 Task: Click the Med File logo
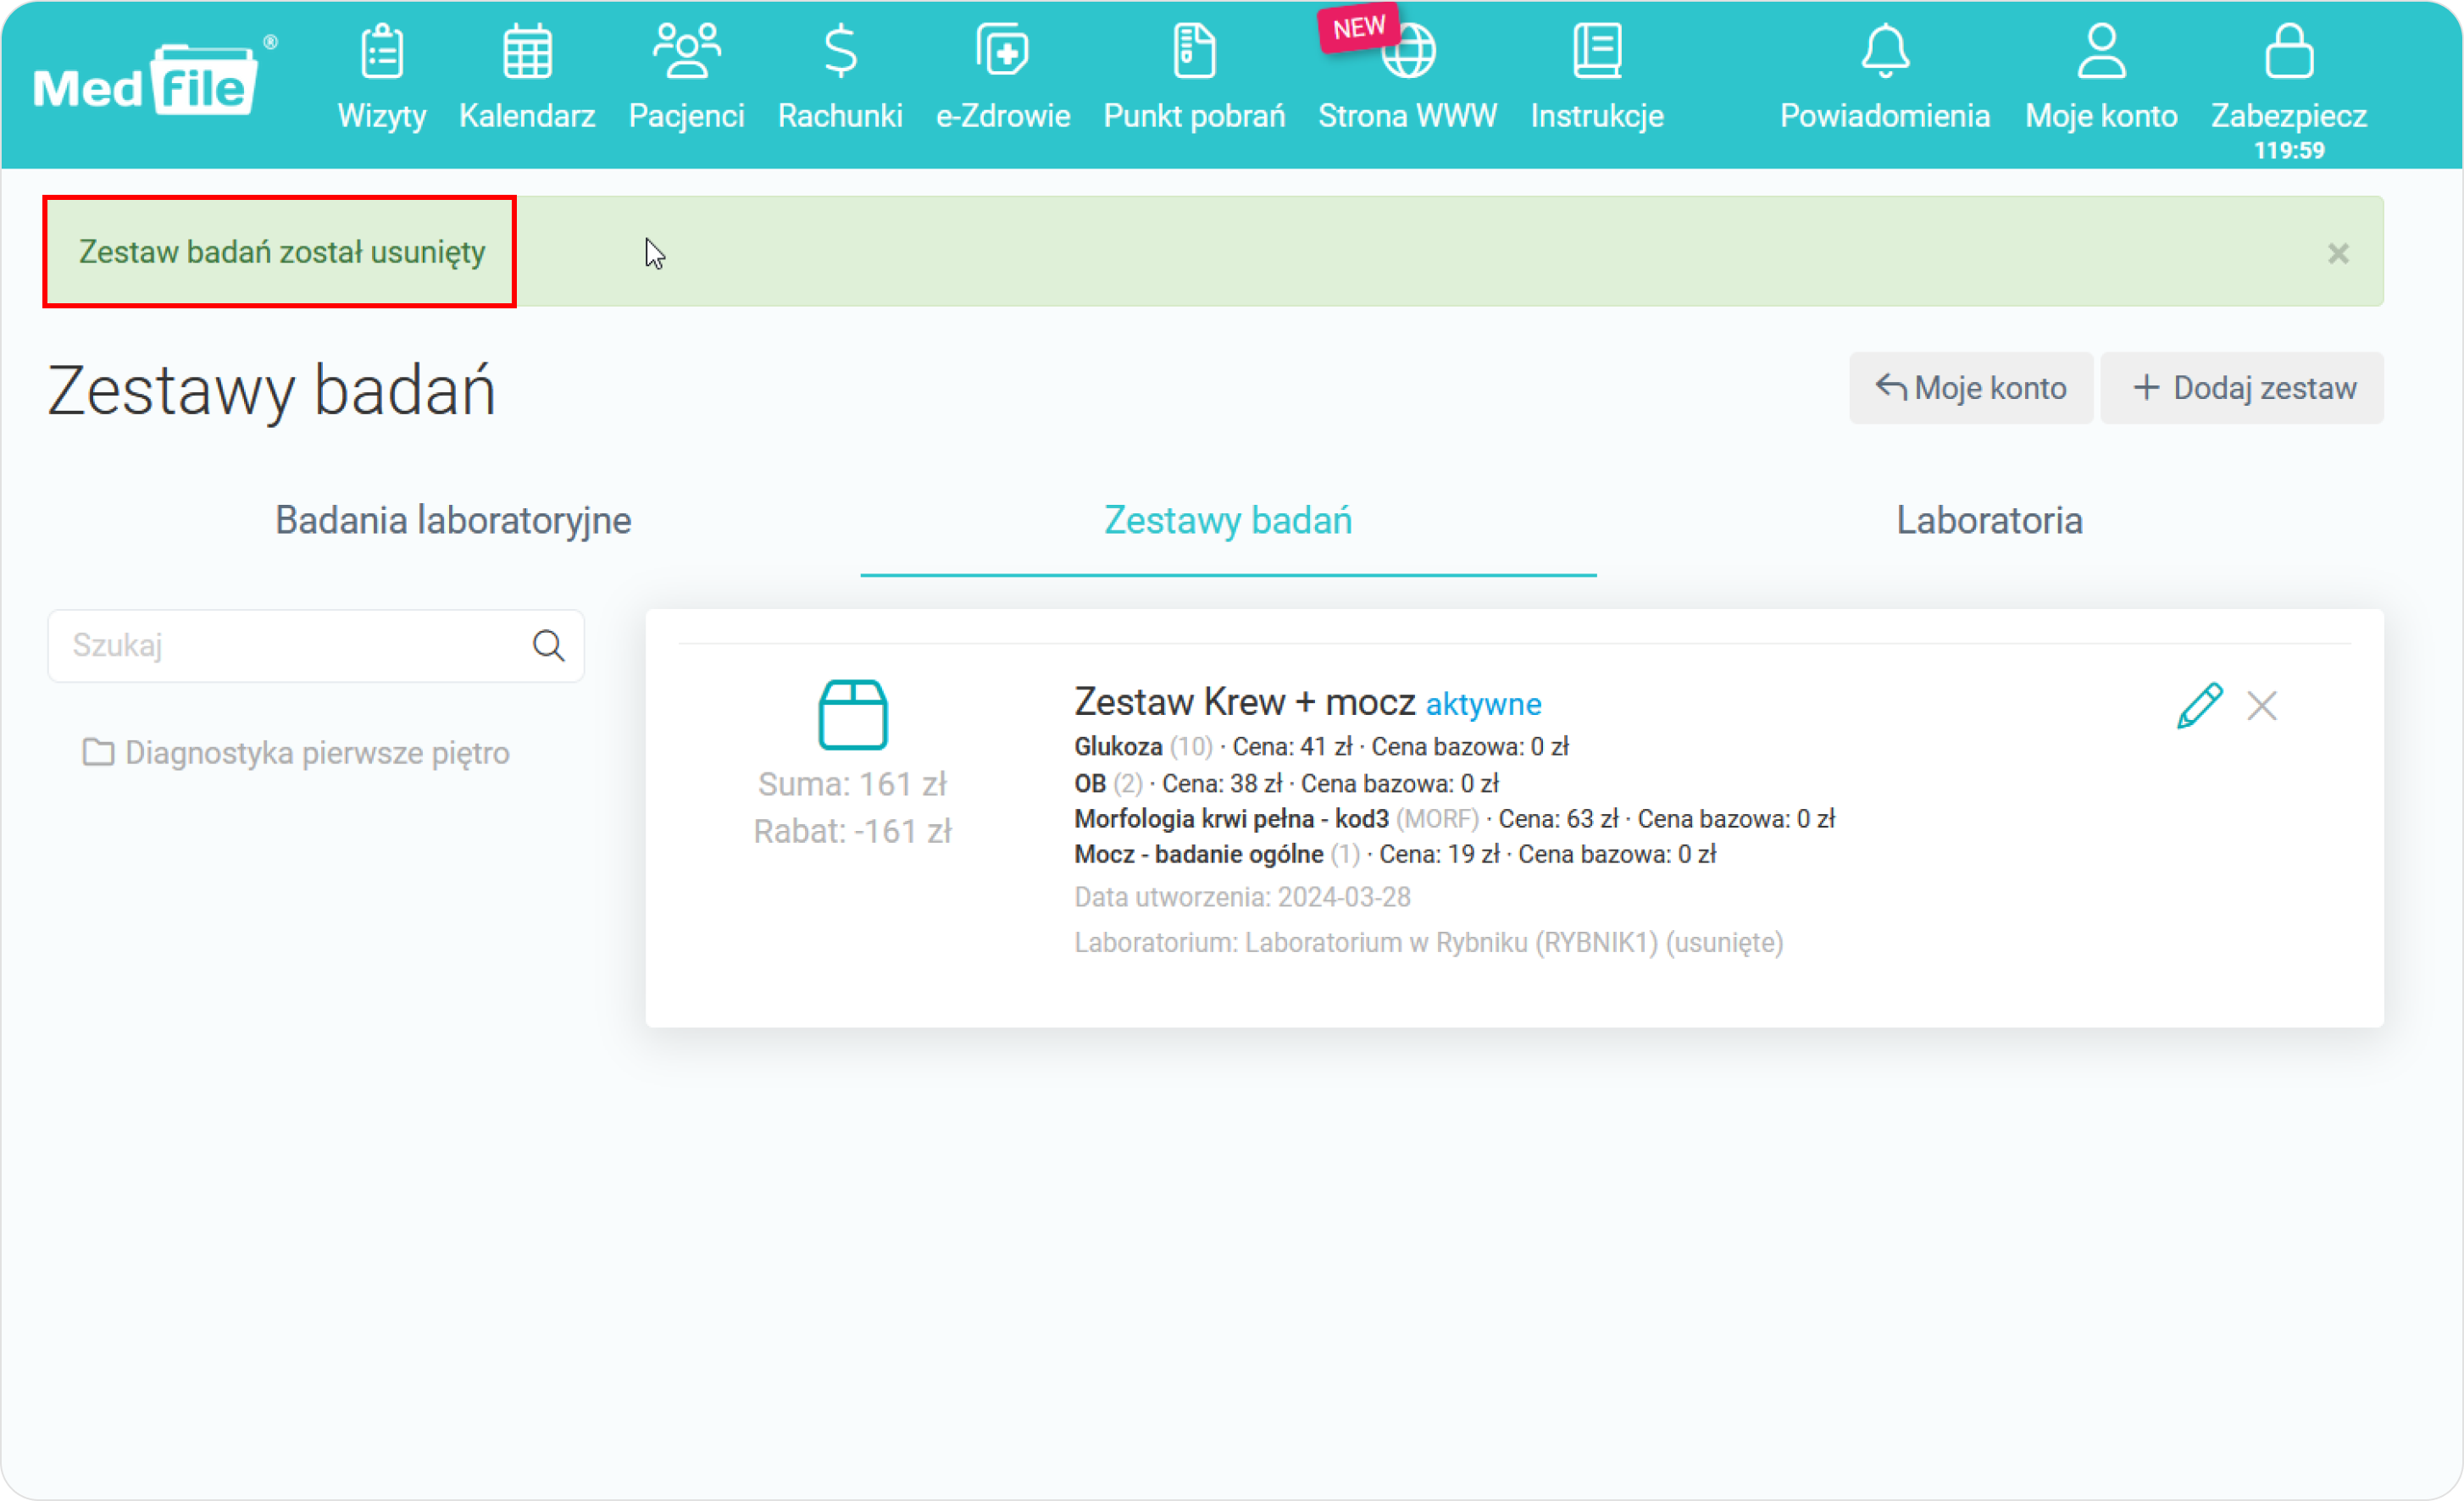click(x=155, y=78)
